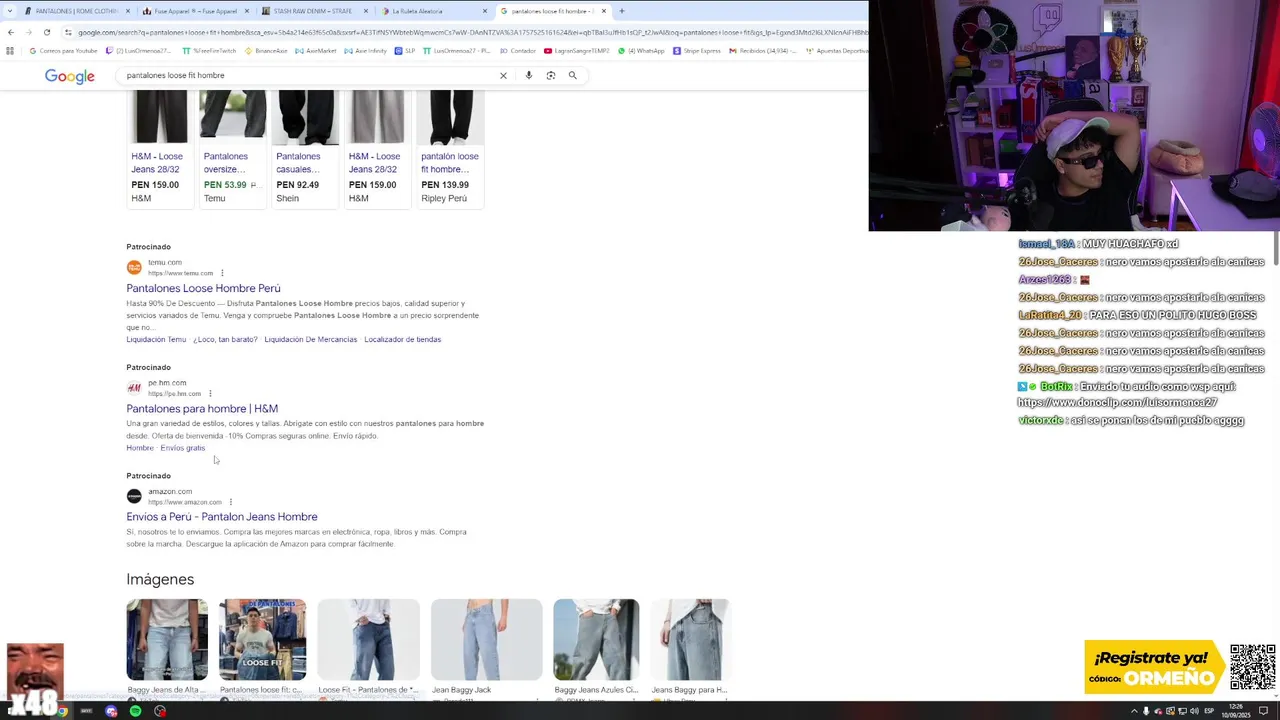Switch to STASH RAW DENIM – STRAFE tab
The image size is (1280, 720).
(x=314, y=11)
